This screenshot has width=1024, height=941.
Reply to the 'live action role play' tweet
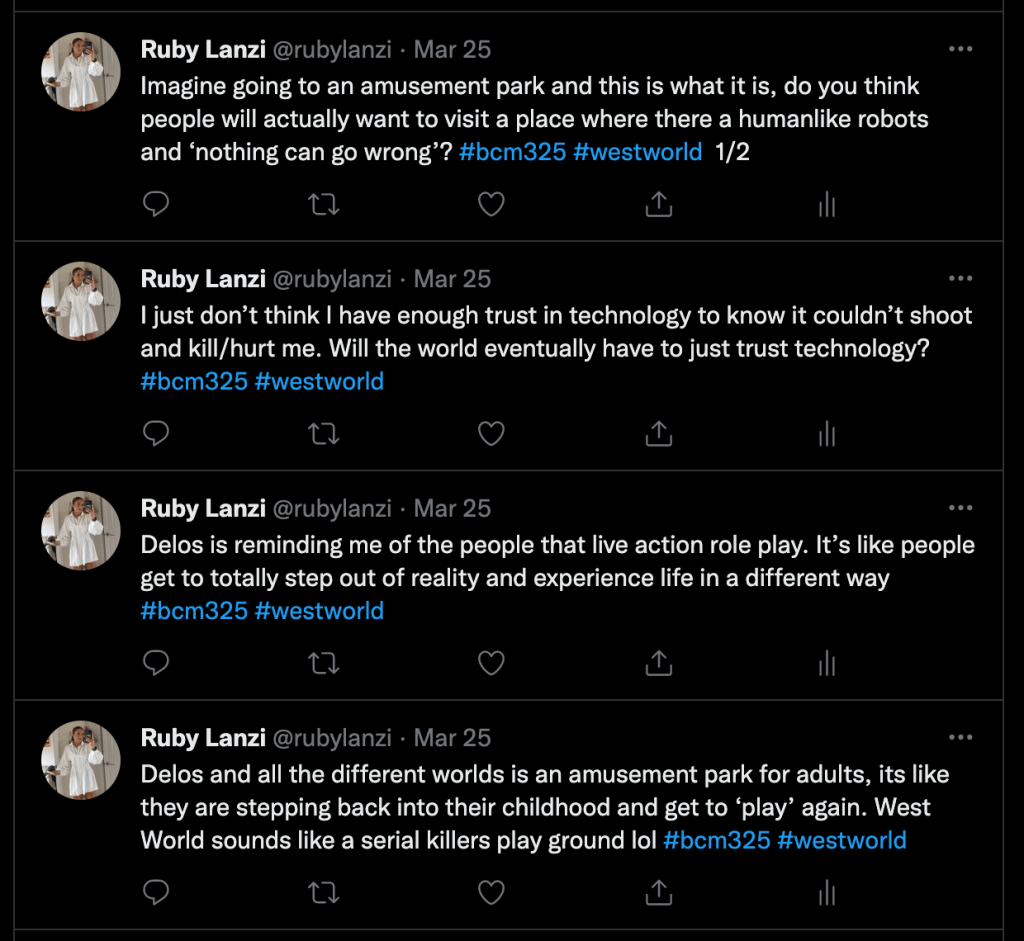click(x=155, y=662)
